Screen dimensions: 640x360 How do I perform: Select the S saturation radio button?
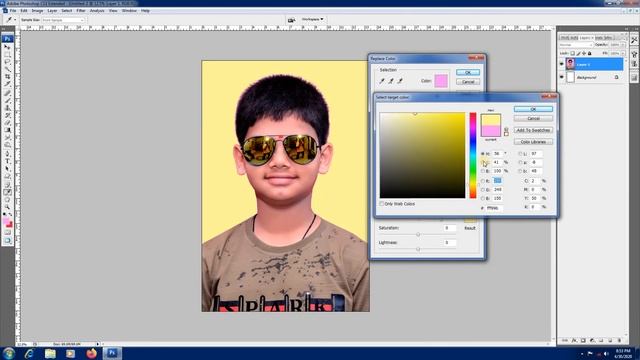[x=483, y=162]
